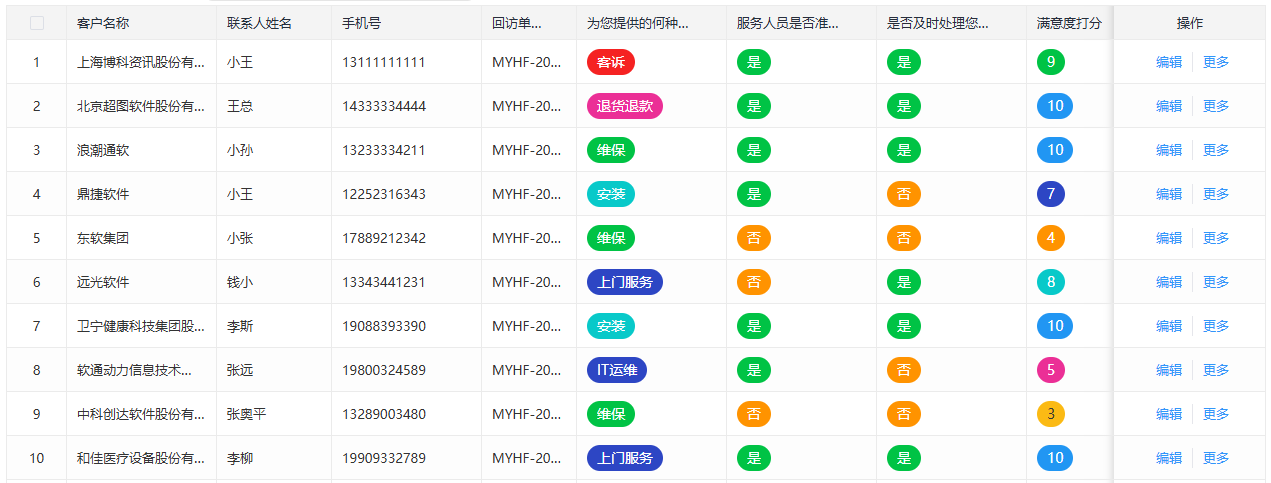Select phone number 13111111111 cell
The image size is (1271, 483).
click(383, 62)
